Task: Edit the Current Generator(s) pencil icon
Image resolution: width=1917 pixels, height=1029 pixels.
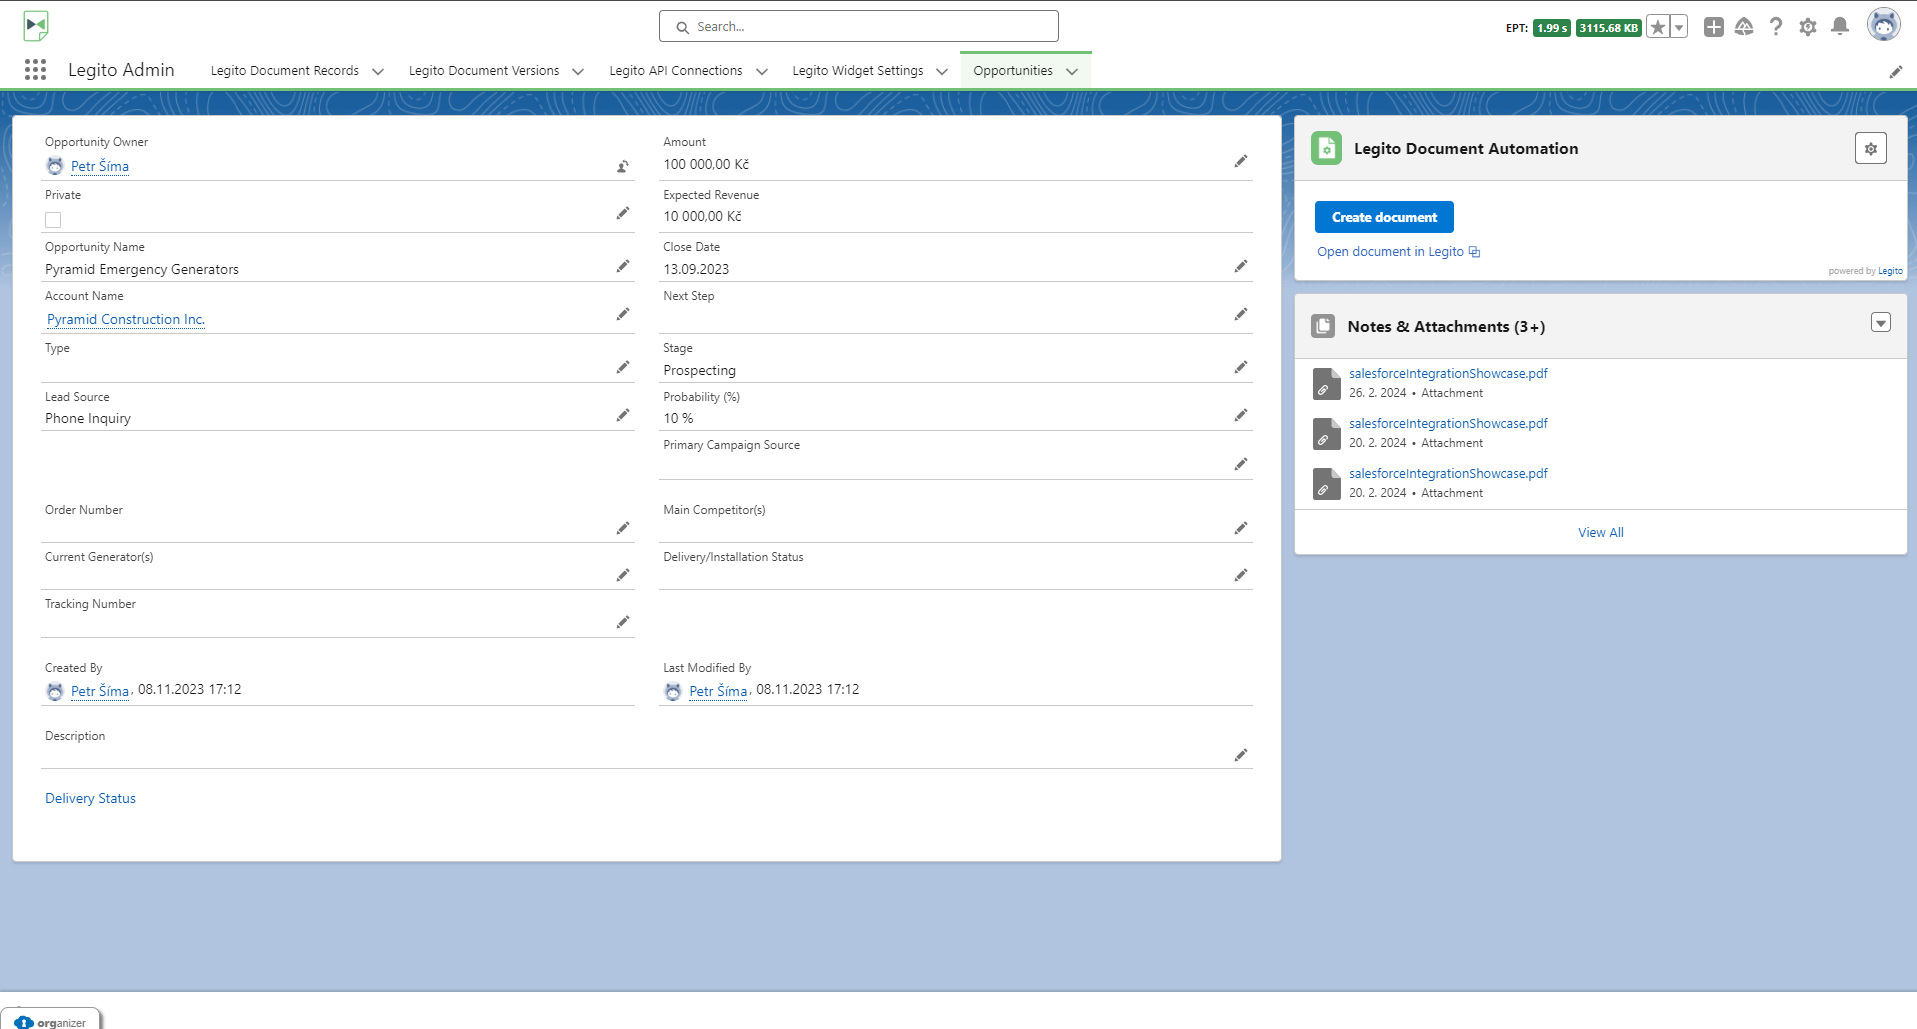Action: pyautogui.click(x=622, y=575)
